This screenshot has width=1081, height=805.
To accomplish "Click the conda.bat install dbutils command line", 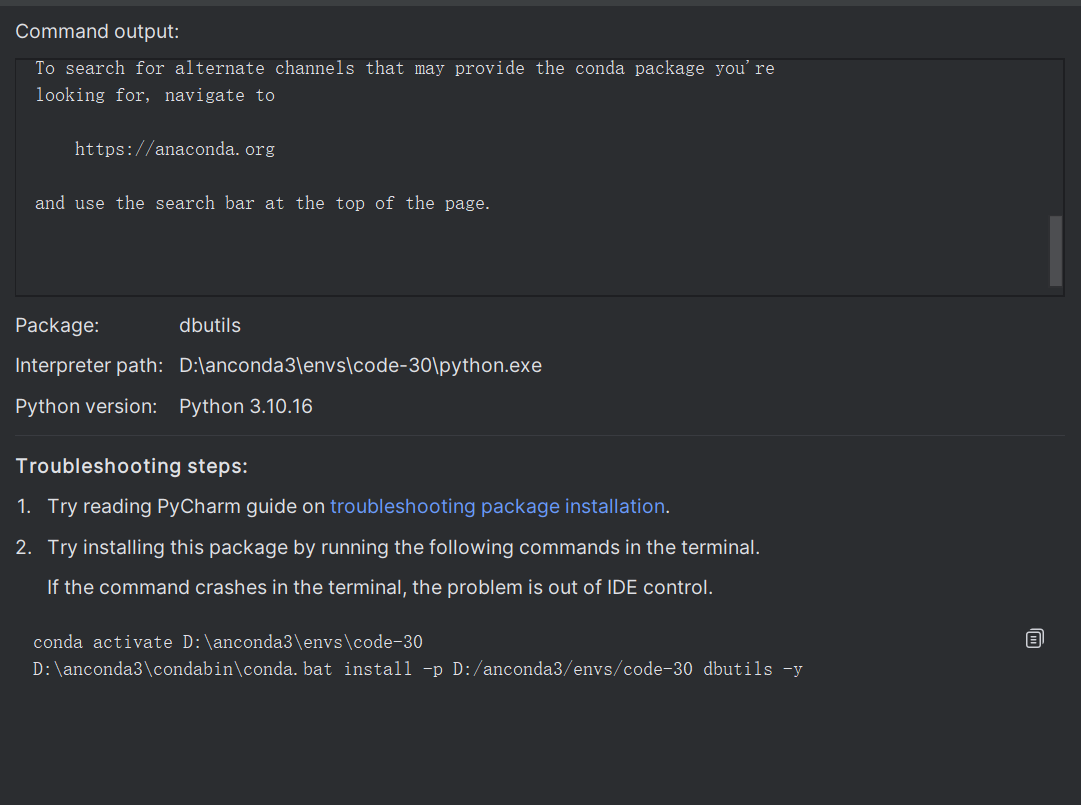I will (x=417, y=669).
